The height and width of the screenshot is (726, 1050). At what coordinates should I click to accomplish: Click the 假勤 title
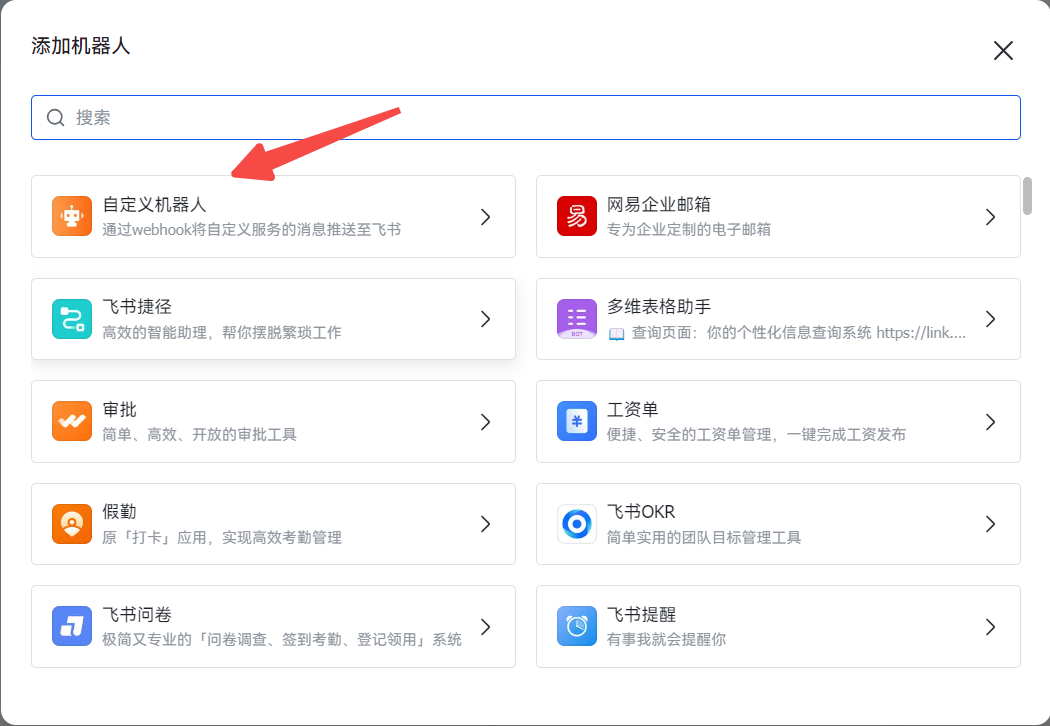(x=119, y=512)
